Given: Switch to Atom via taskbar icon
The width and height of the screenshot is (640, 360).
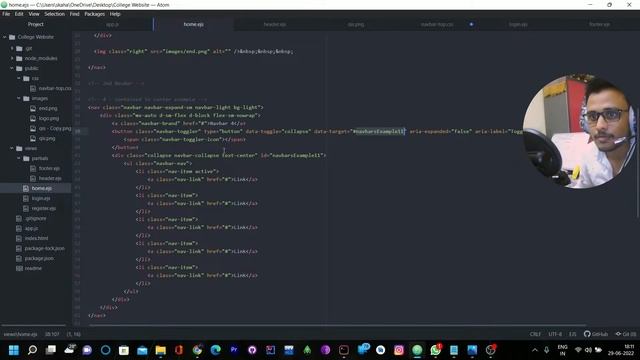Looking at the screenshot, I should pos(417,350).
